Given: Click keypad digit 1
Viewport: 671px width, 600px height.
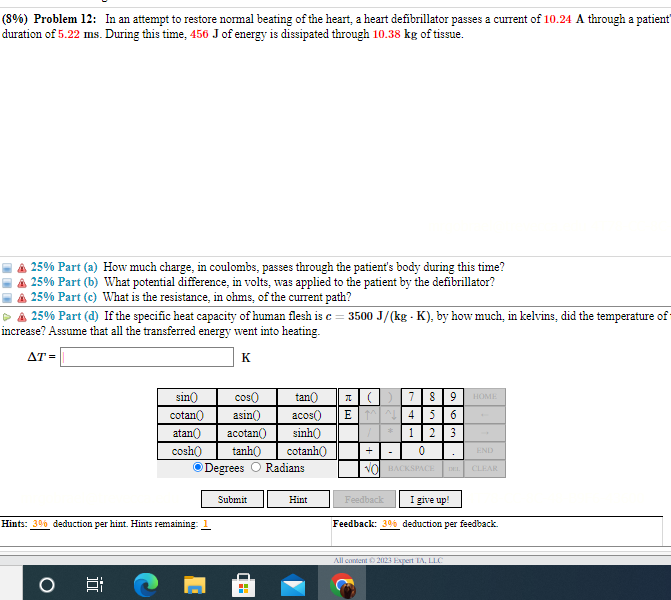Looking at the screenshot, I should (411, 433).
